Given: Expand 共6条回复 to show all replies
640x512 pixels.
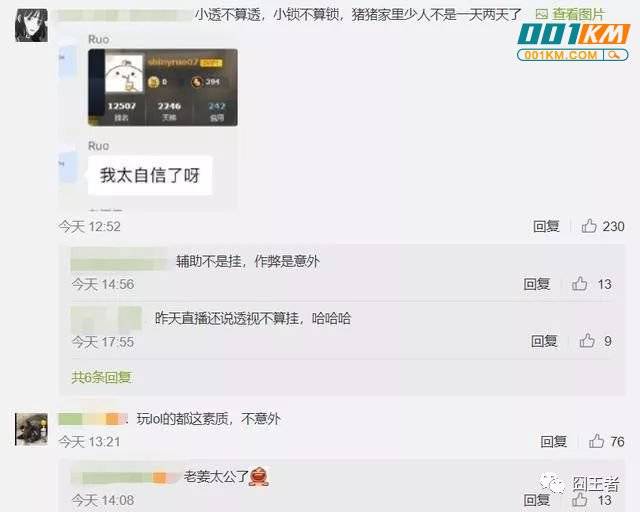Looking at the screenshot, I should [x=101, y=377].
